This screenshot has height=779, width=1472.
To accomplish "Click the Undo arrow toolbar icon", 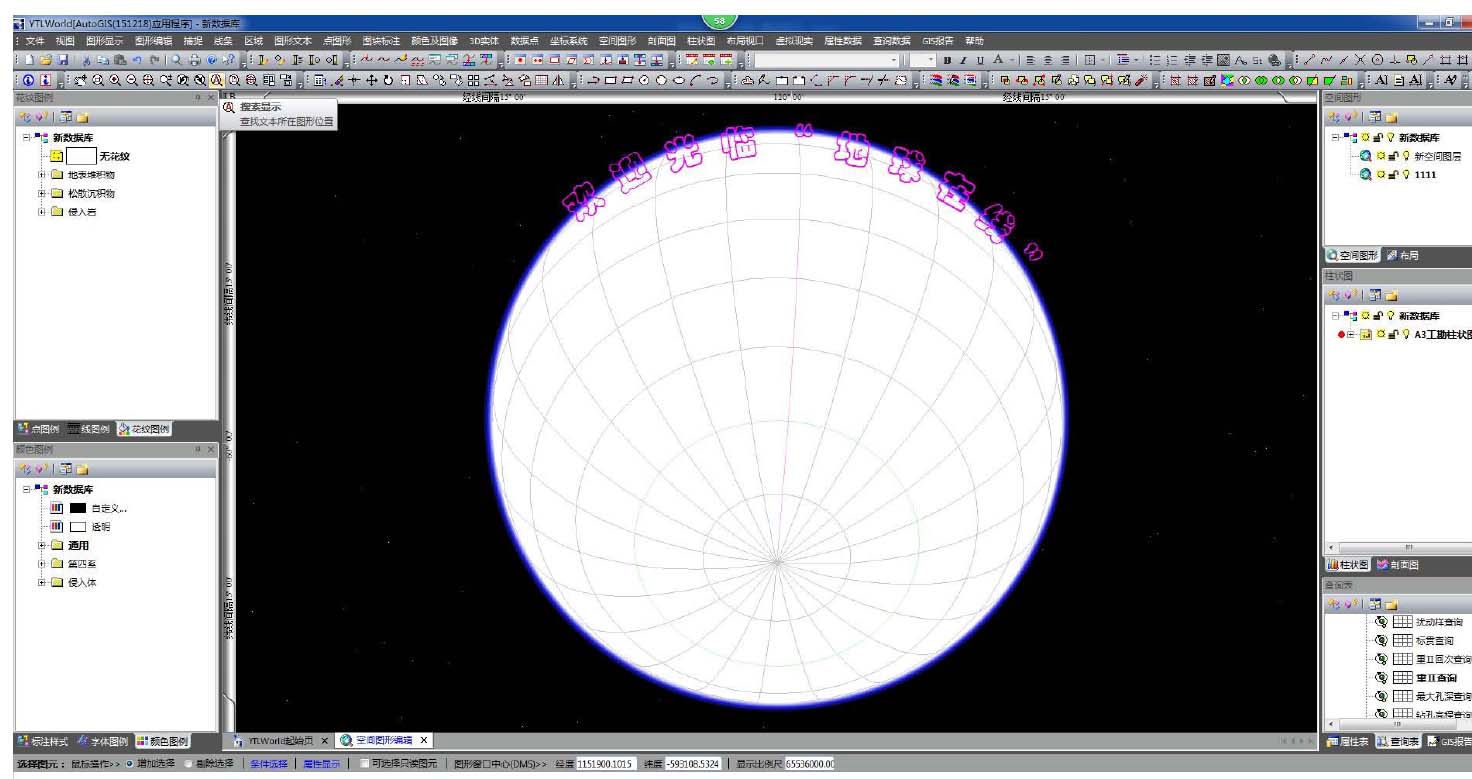I will [x=136, y=60].
